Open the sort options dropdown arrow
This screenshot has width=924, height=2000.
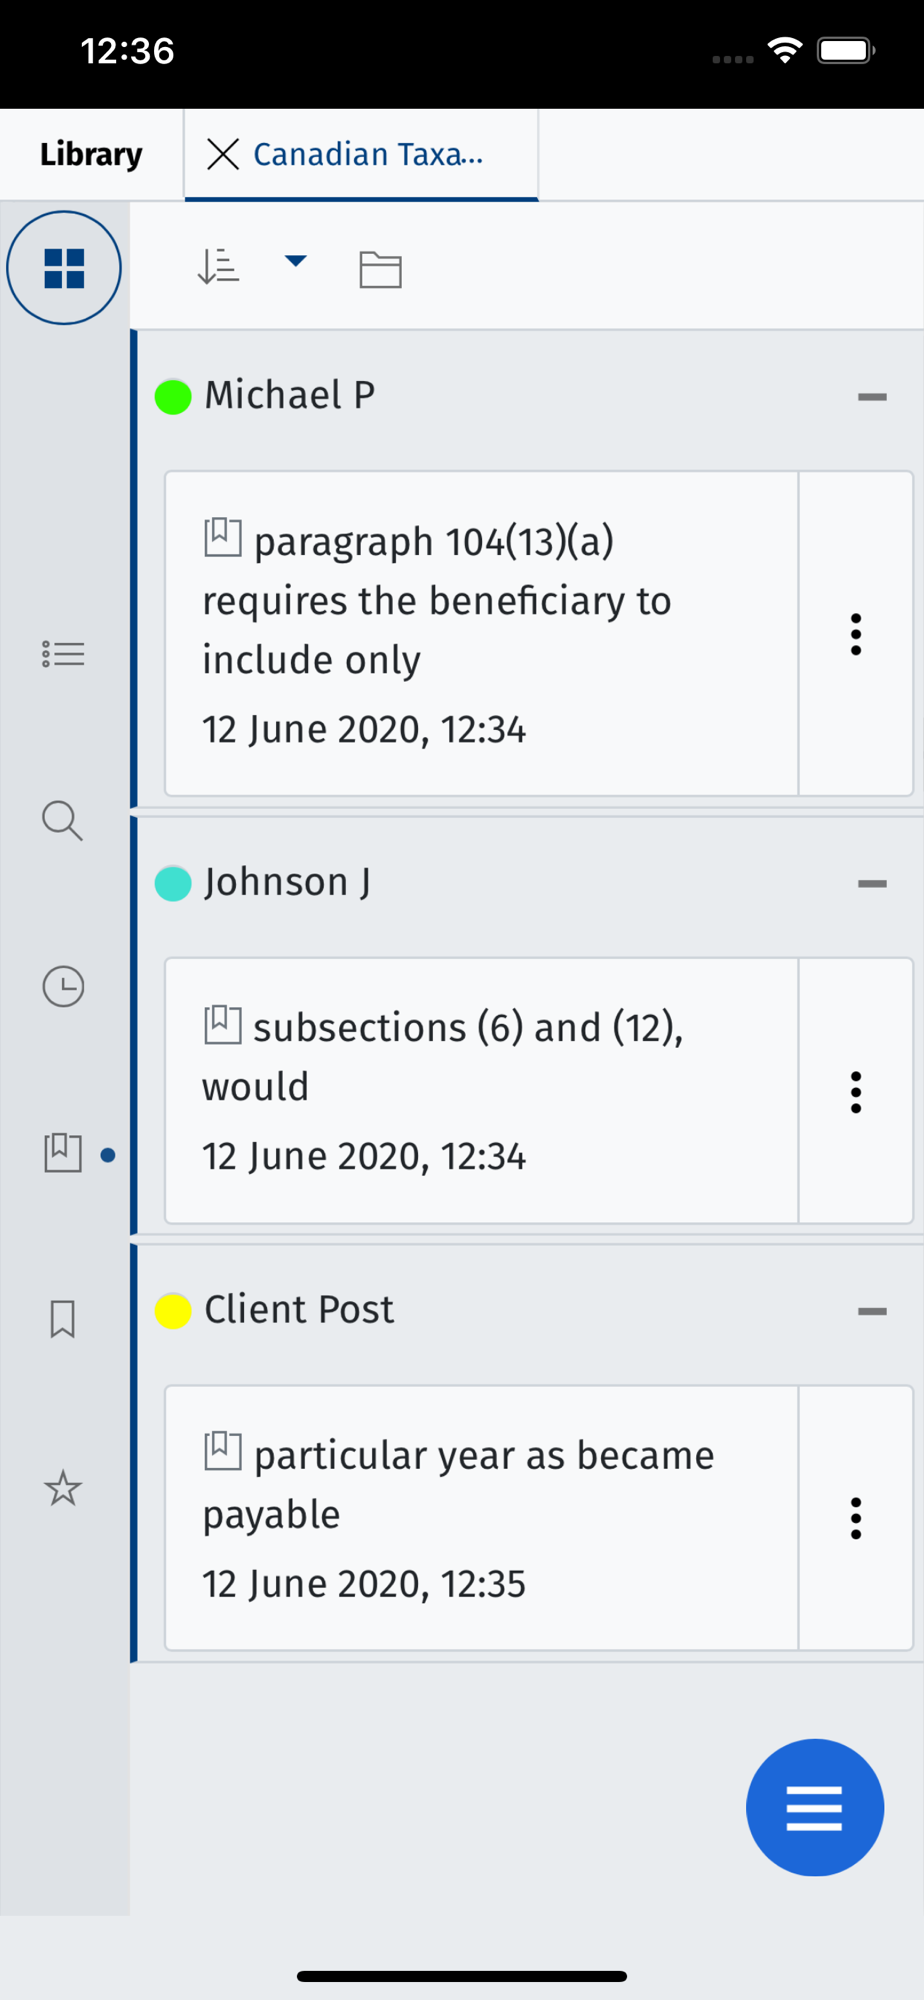point(295,261)
